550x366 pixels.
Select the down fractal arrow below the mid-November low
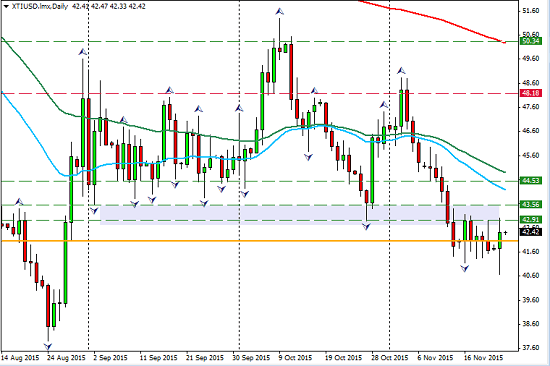click(465, 268)
